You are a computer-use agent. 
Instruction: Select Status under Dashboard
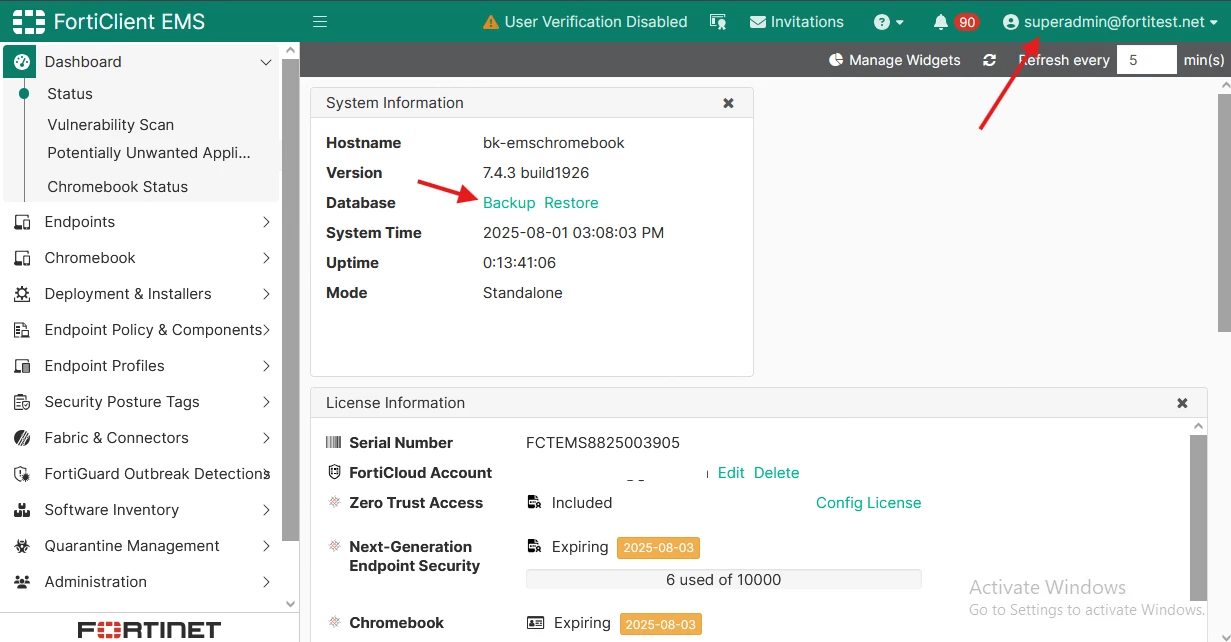click(70, 94)
